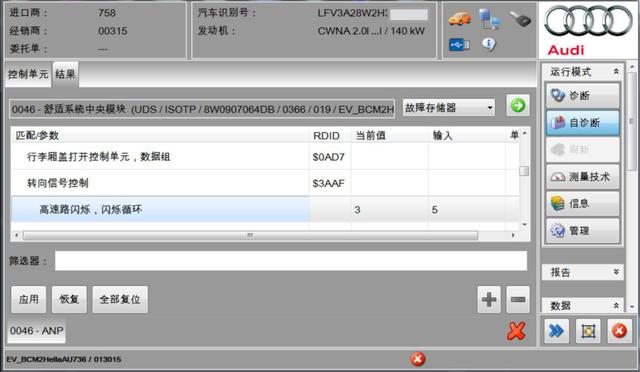
Task: Click the info speech bubble icon
Action: [x=489, y=44]
